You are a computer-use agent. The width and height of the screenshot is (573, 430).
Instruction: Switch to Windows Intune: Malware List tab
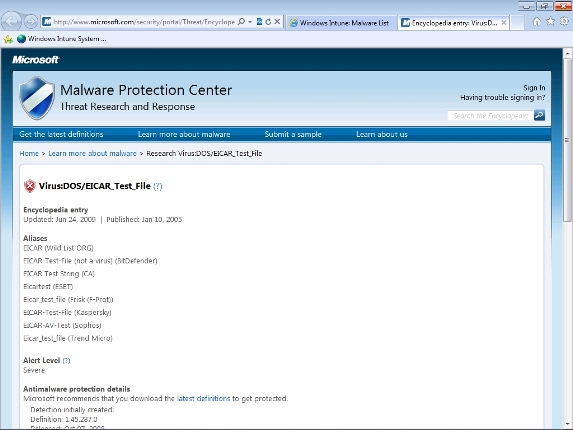[x=341, y=23]
